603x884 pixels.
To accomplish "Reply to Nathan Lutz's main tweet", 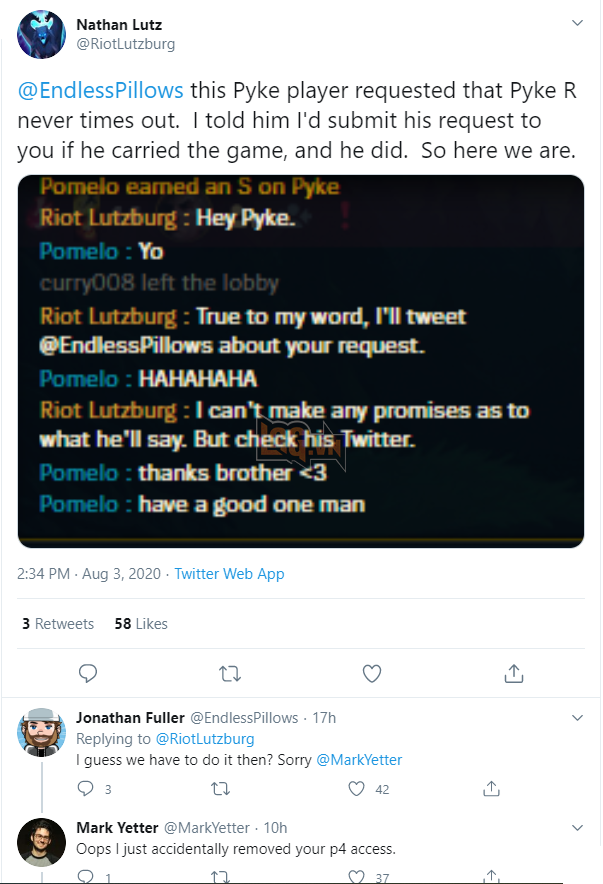I will (88, 673).
